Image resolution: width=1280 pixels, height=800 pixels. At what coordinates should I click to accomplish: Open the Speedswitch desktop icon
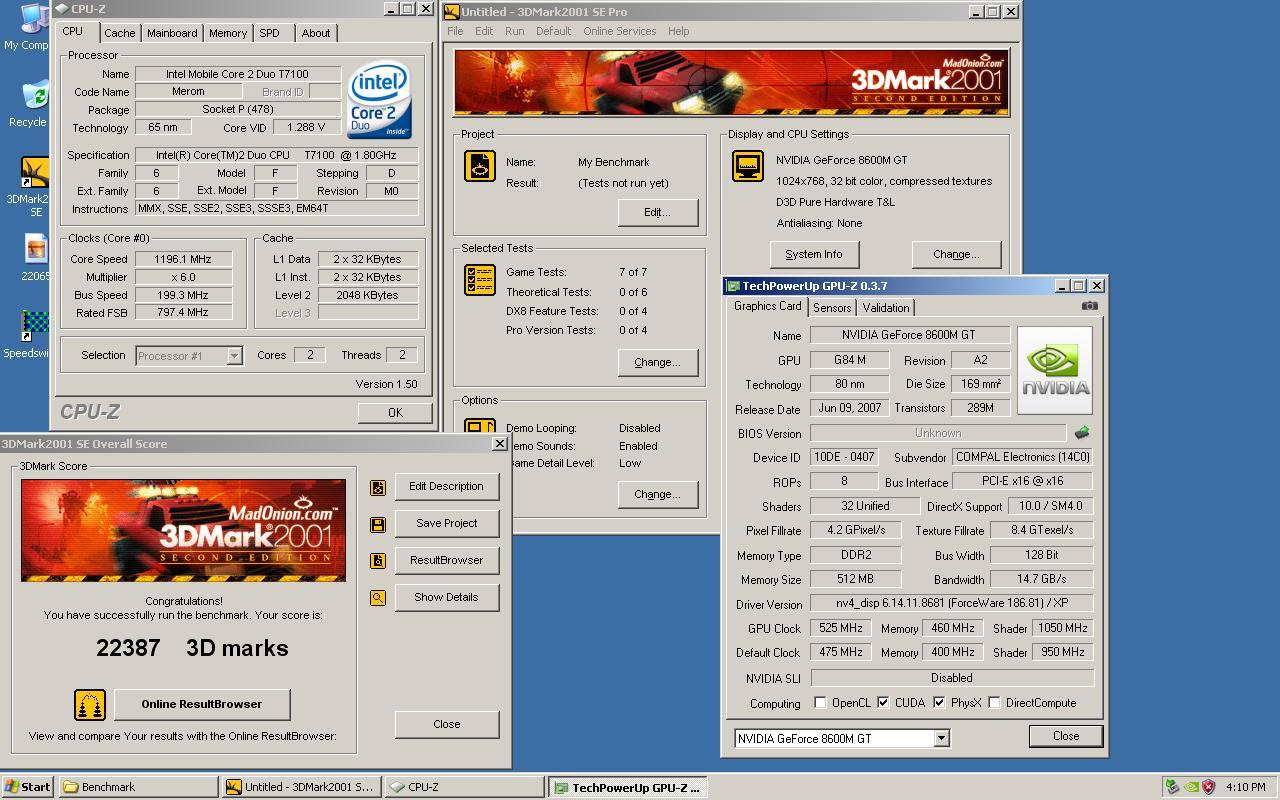click(35, 327)
